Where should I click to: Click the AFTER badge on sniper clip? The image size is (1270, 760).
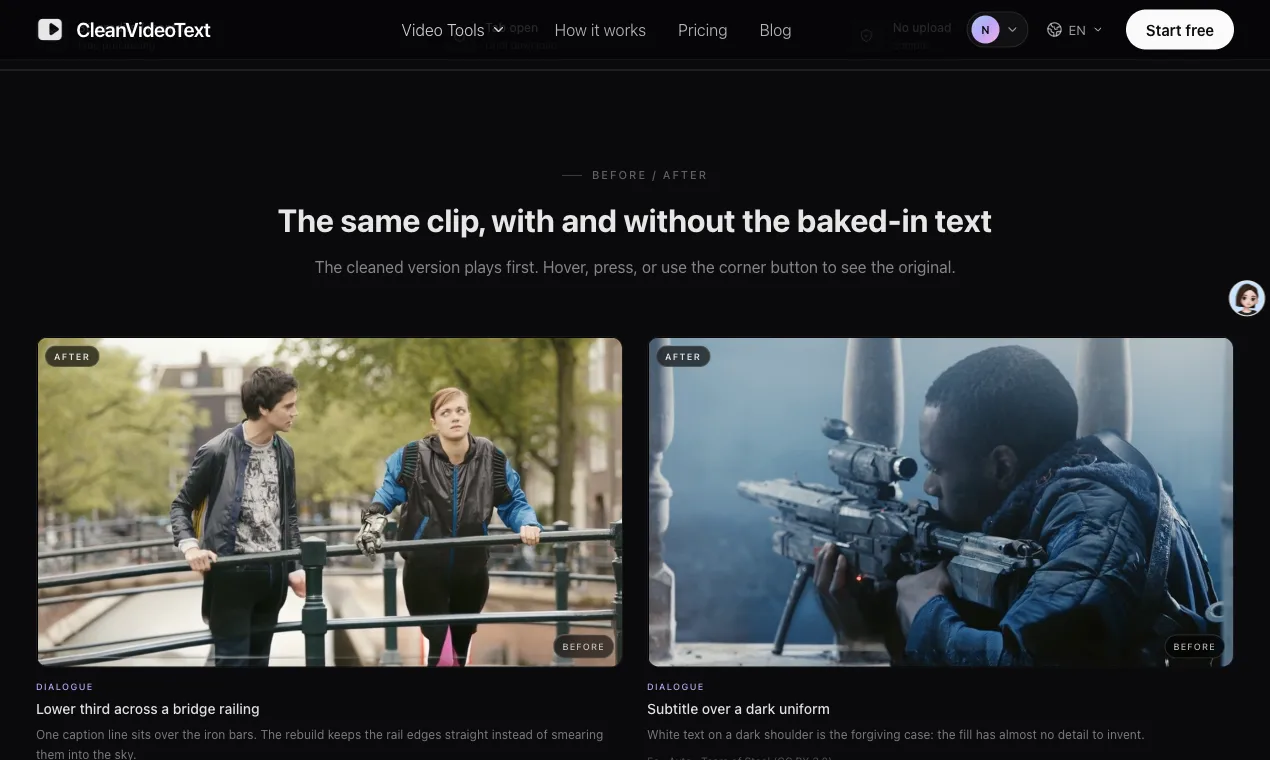pos(683,356)
